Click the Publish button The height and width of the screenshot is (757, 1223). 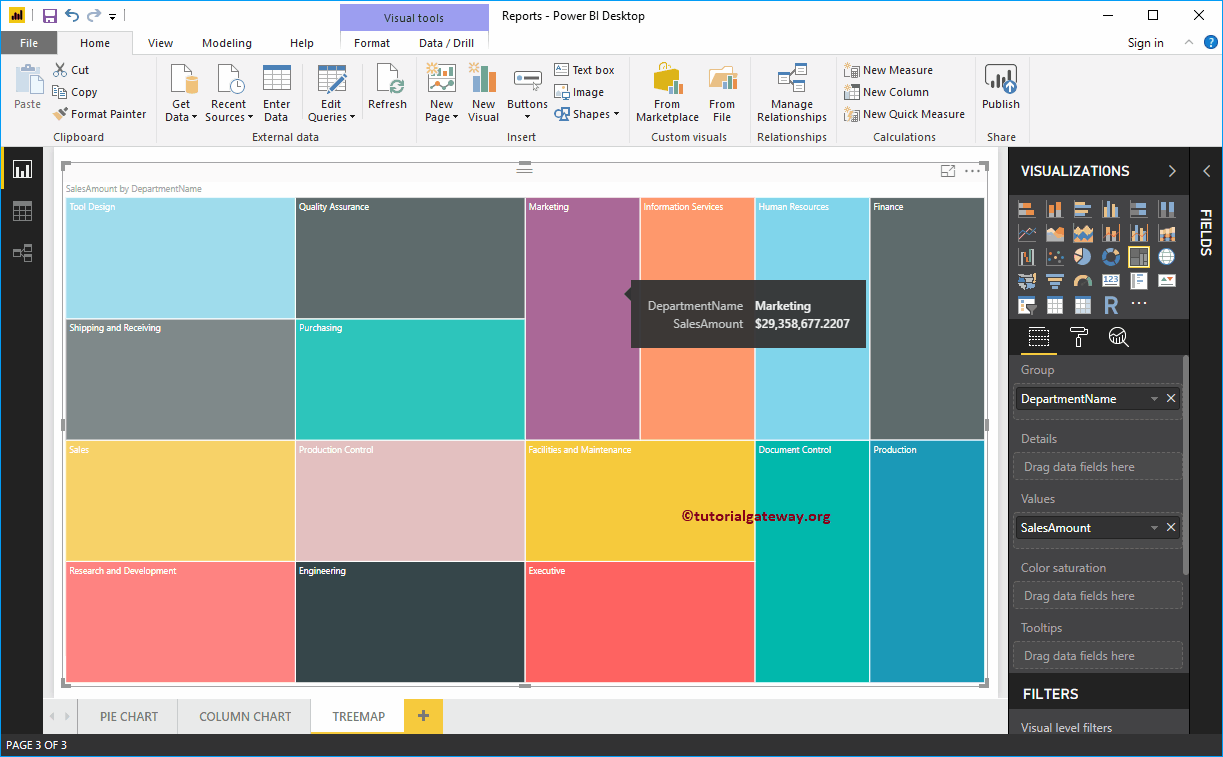pos(1000,88)
